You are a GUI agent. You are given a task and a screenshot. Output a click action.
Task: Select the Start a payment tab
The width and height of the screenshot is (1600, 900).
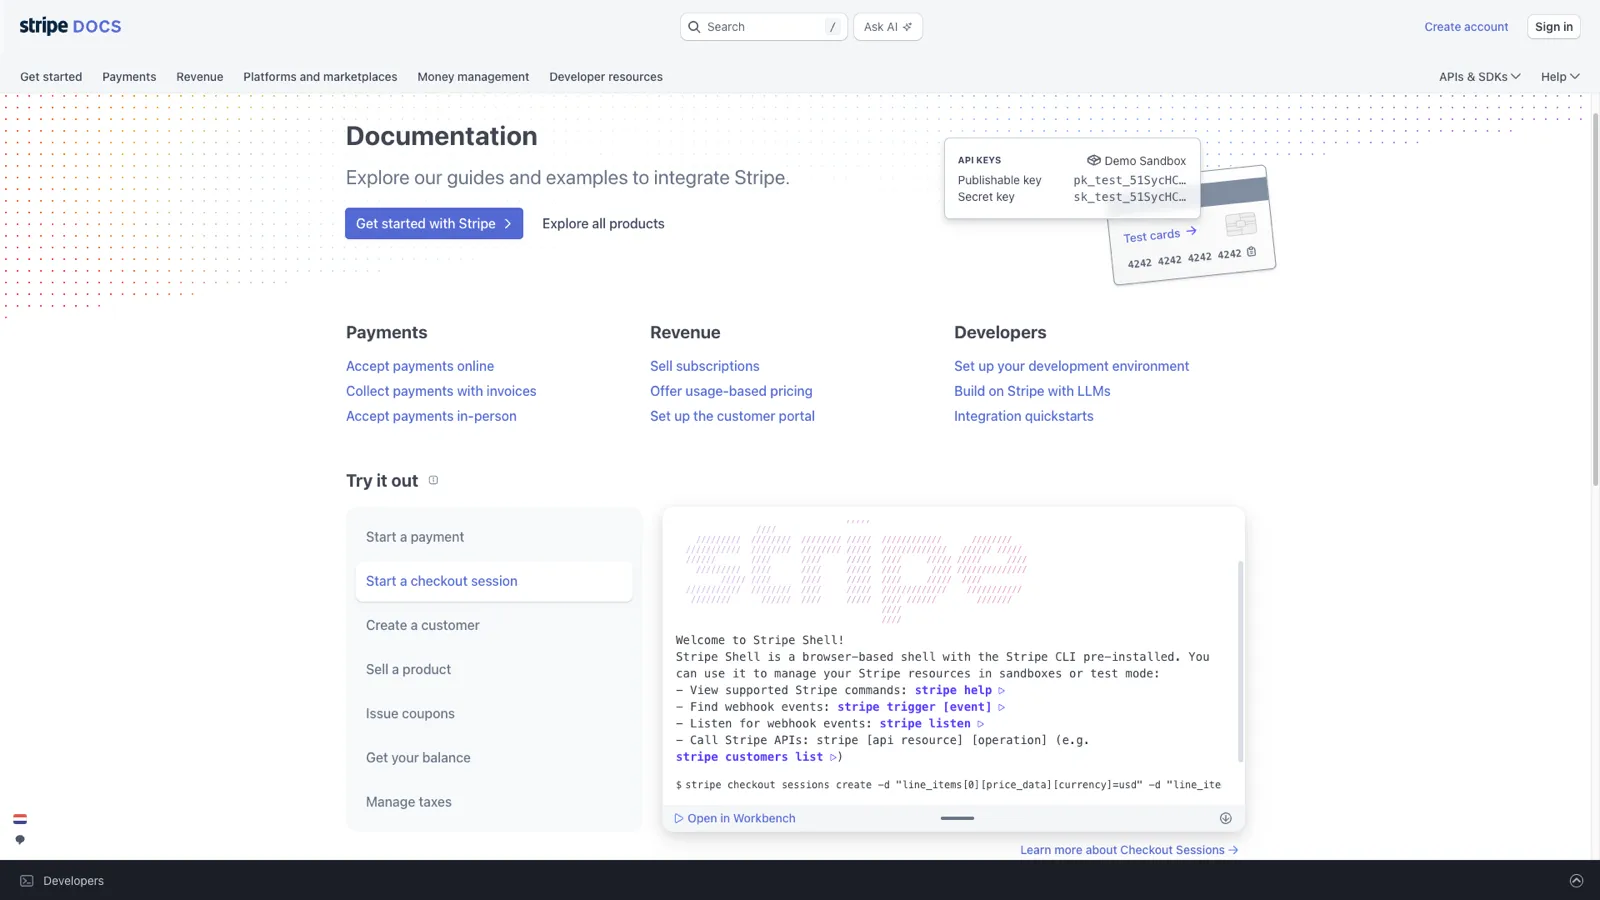(494, 537)
